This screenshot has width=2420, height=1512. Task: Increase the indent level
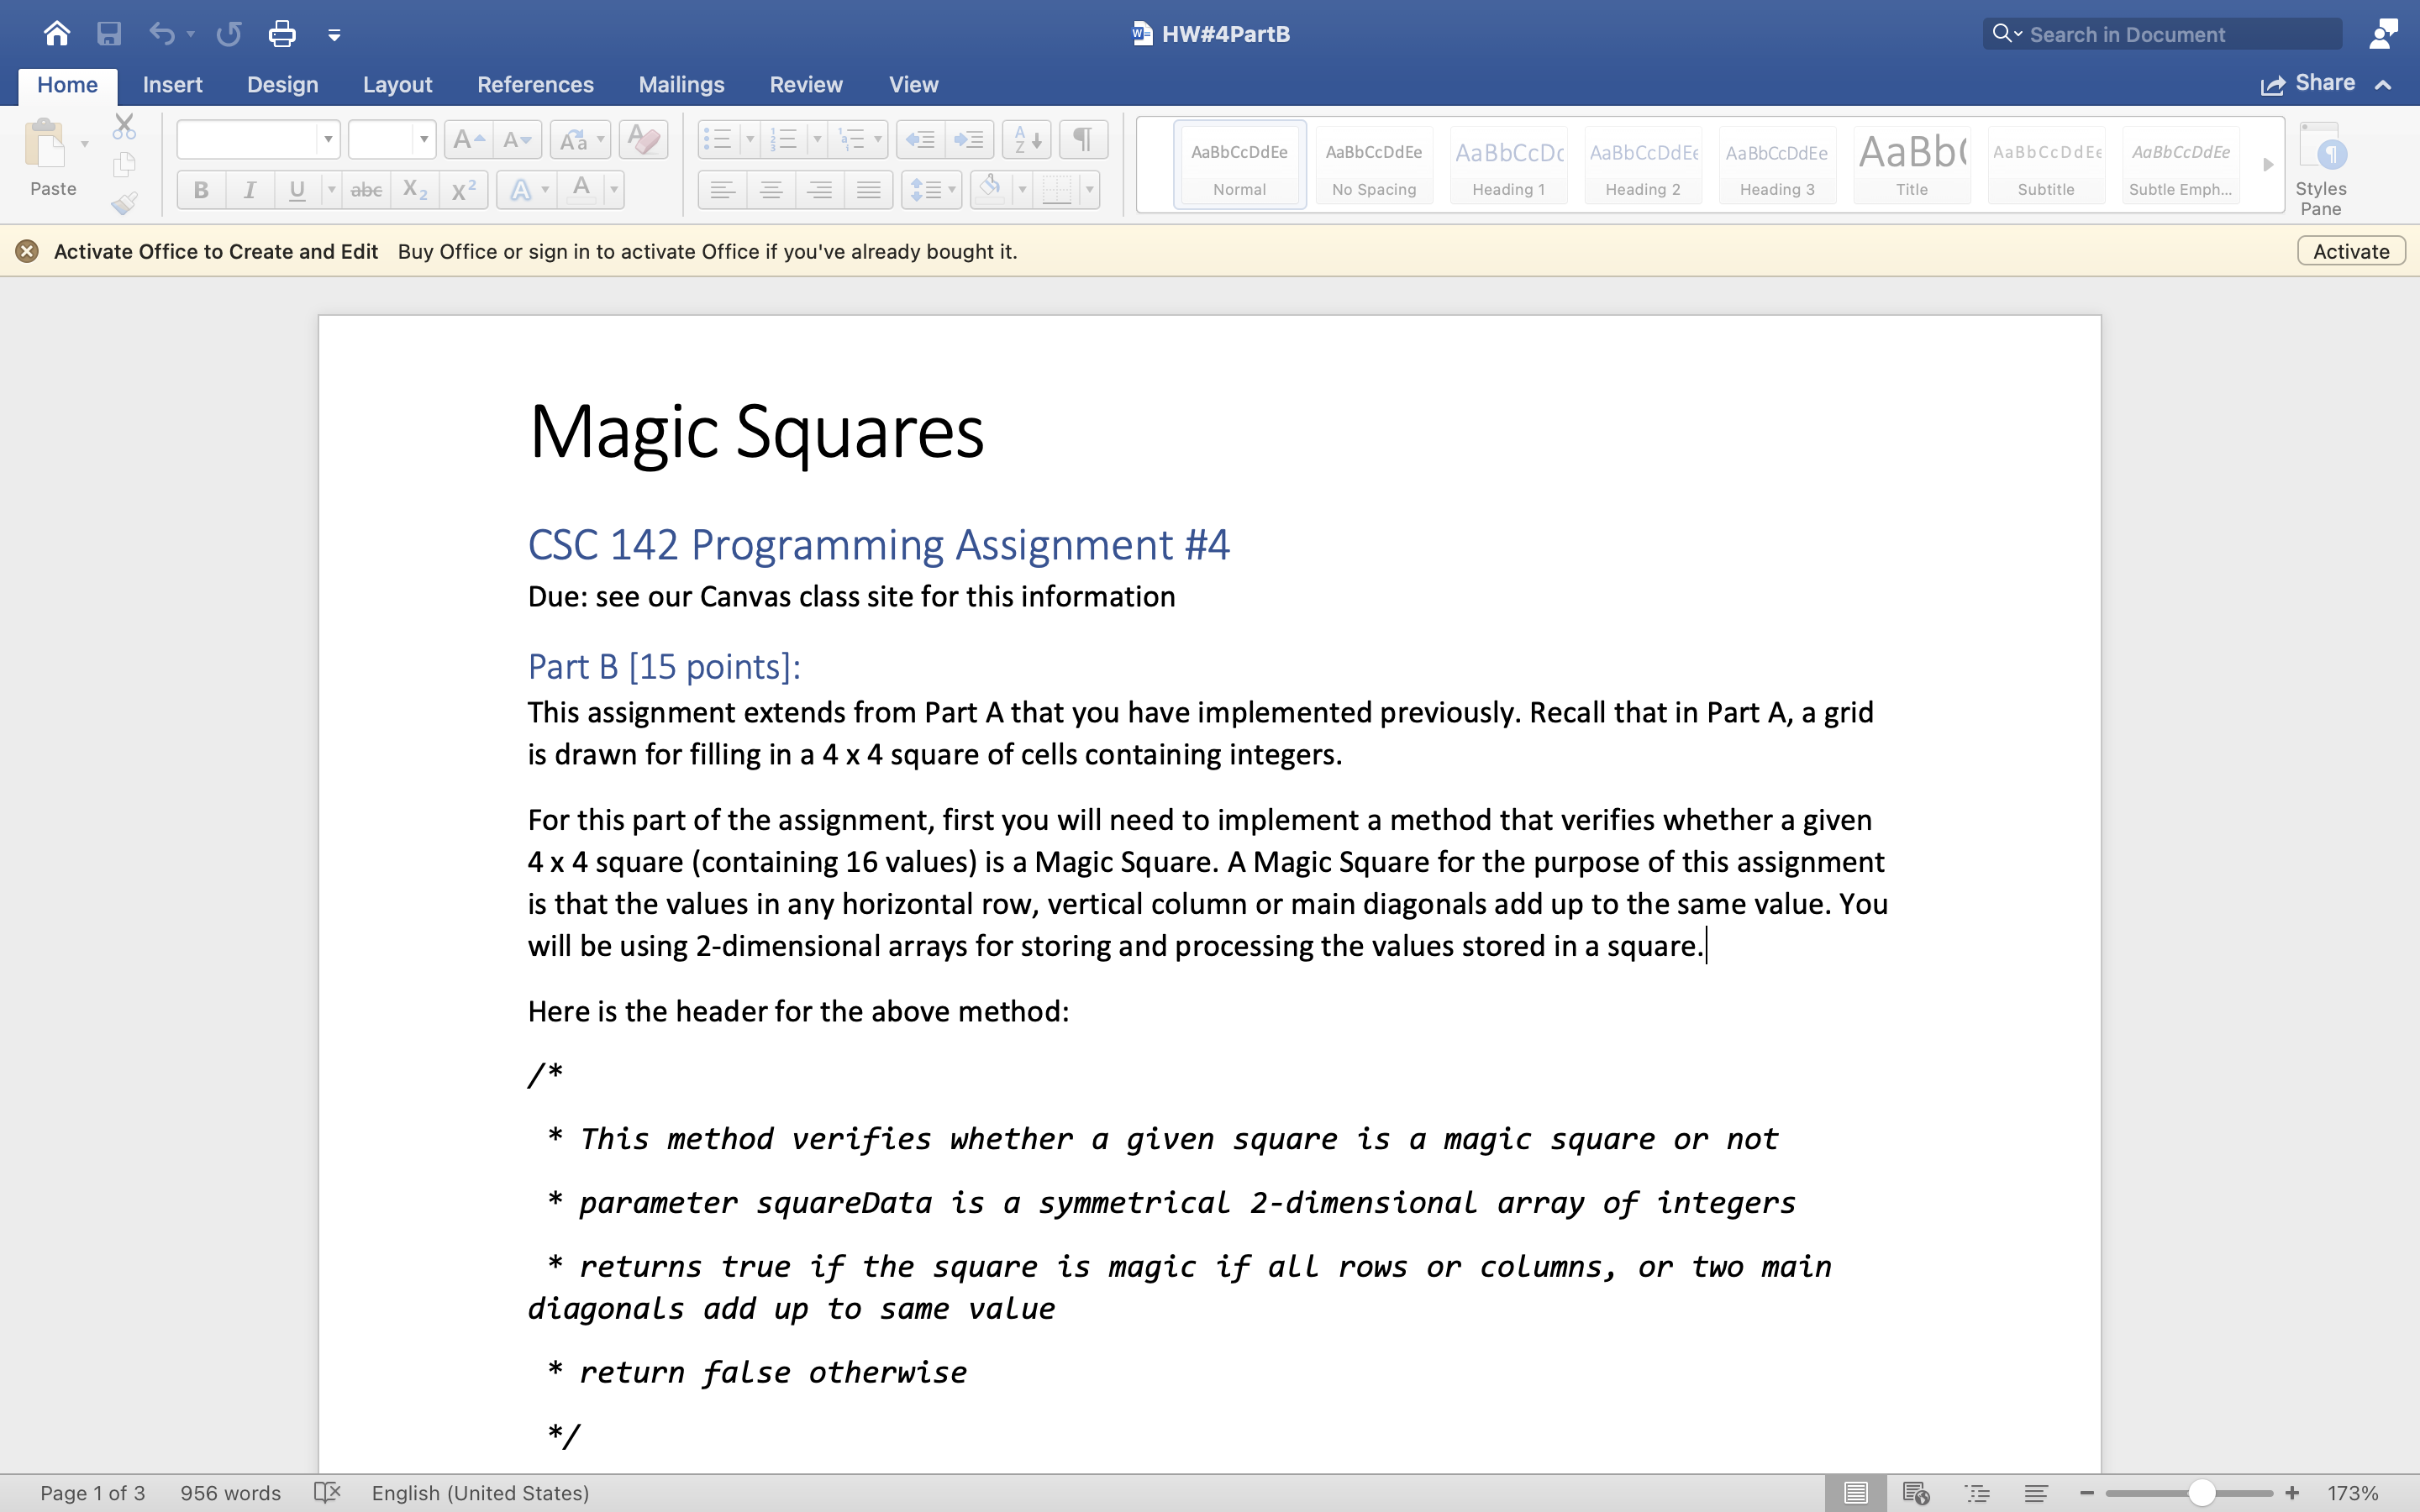pos(969,139)
